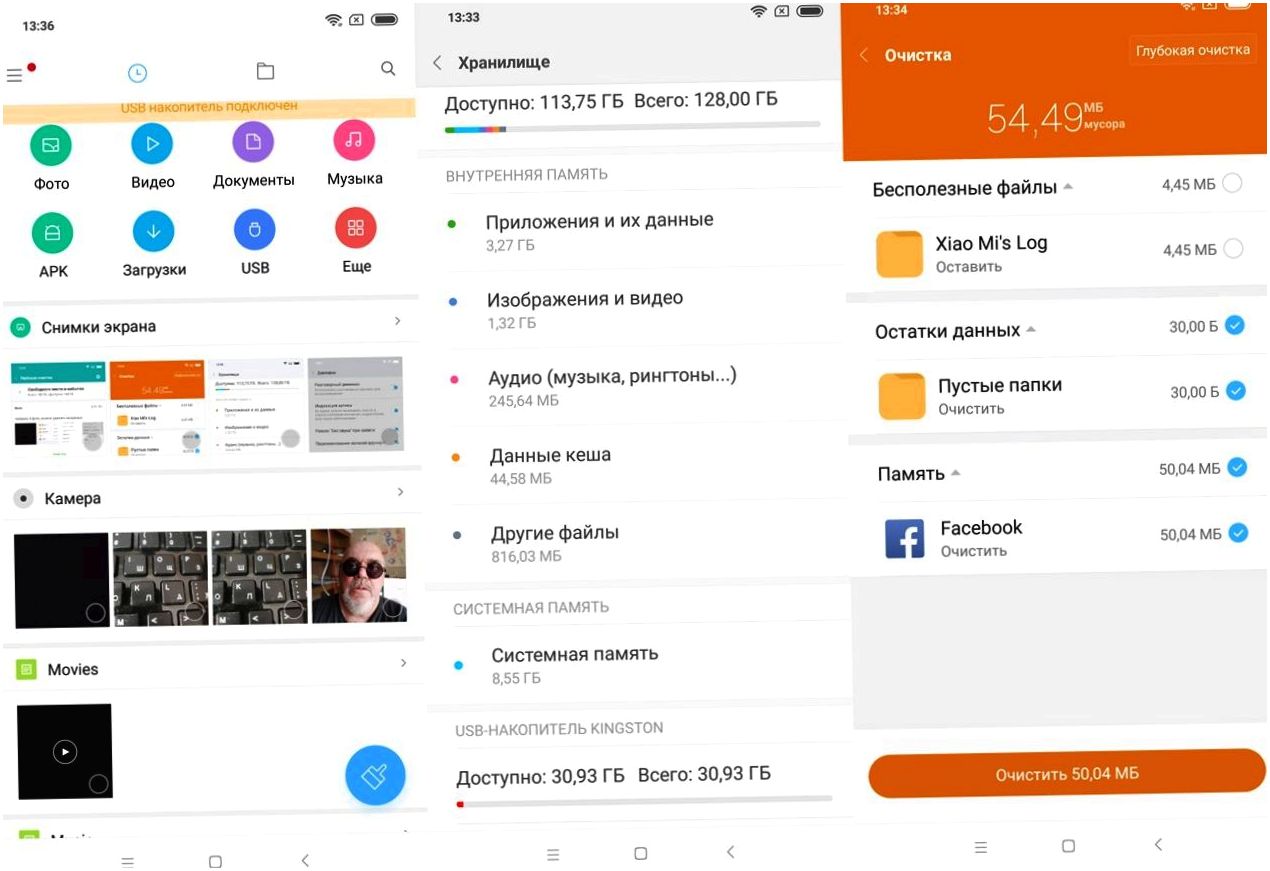Expand the Movies section arrow
Image resolution: width=1270 pixels, height=871 pixels.
[x=403, y=663]
